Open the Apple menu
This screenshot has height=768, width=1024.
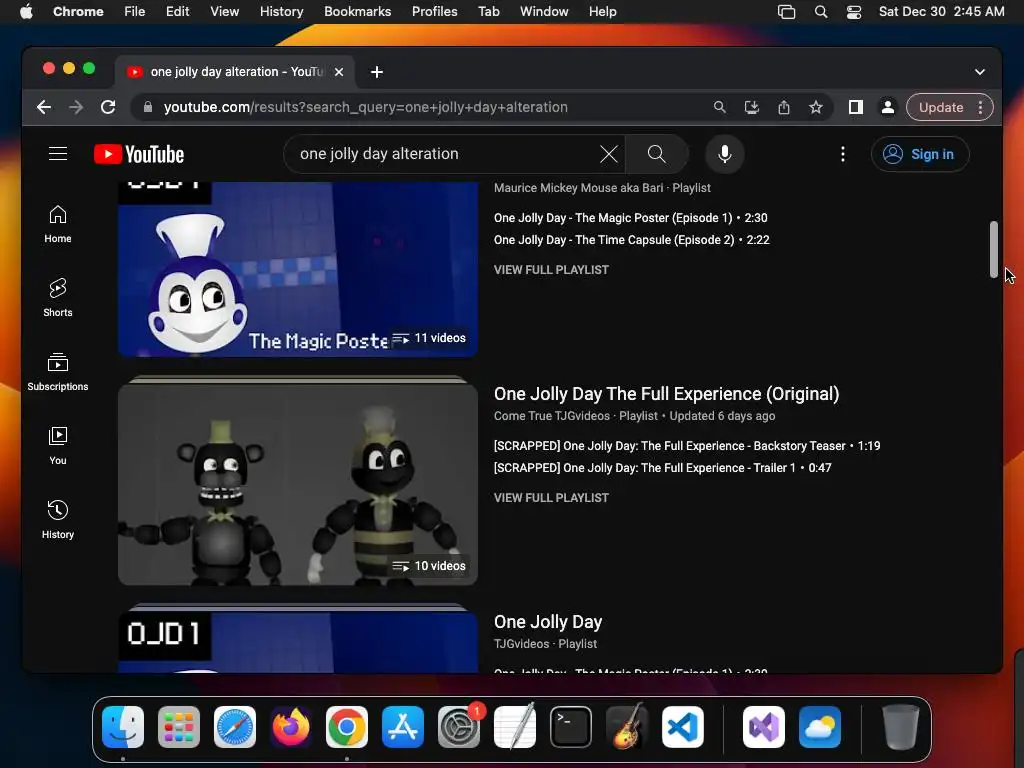click(x=26, y=12)
